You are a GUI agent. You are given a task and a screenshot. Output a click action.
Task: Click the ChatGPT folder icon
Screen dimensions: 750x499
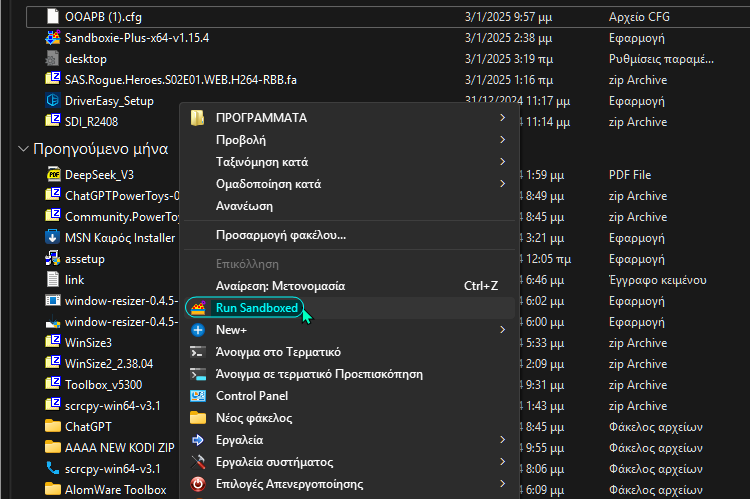(x=53, y=426)
